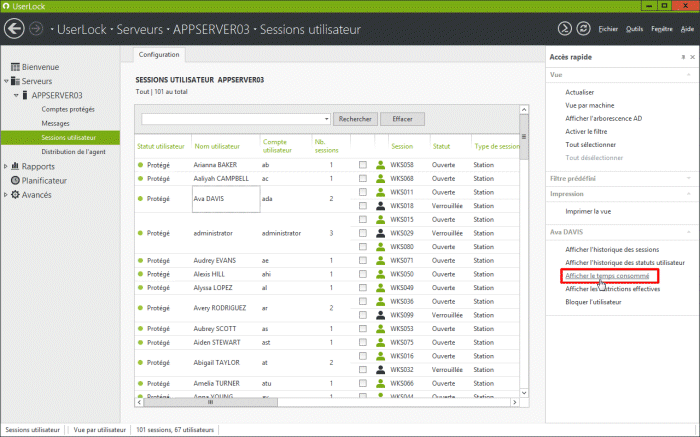Image resolution: width=700 pixels, height=437 pixels.
Task: Click Afficher l'historique des sessions
Action: coord(612,250)
